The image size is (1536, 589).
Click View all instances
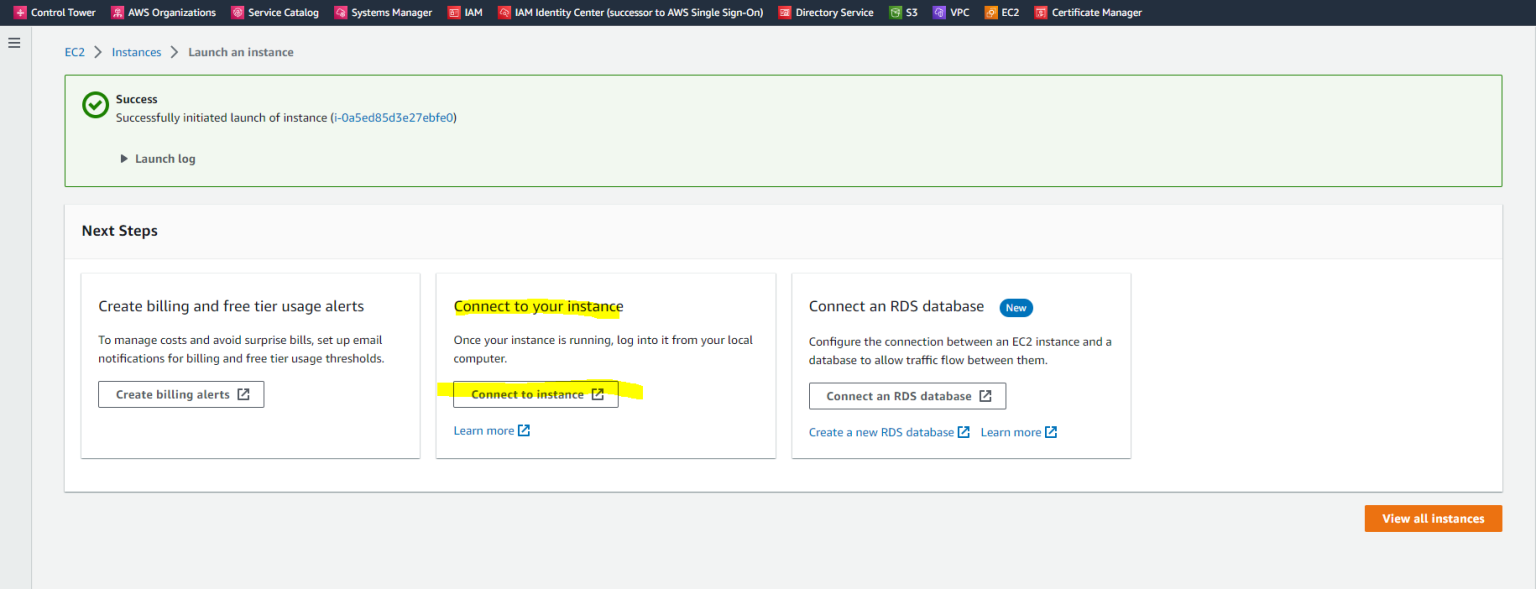(1433, 518)
